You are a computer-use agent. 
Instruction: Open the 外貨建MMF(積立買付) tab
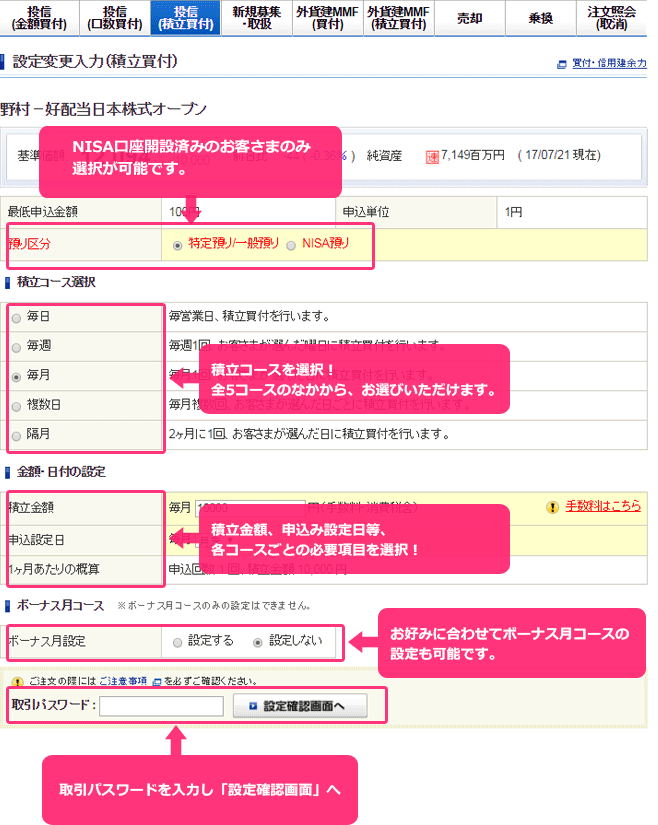click(399, 18)
